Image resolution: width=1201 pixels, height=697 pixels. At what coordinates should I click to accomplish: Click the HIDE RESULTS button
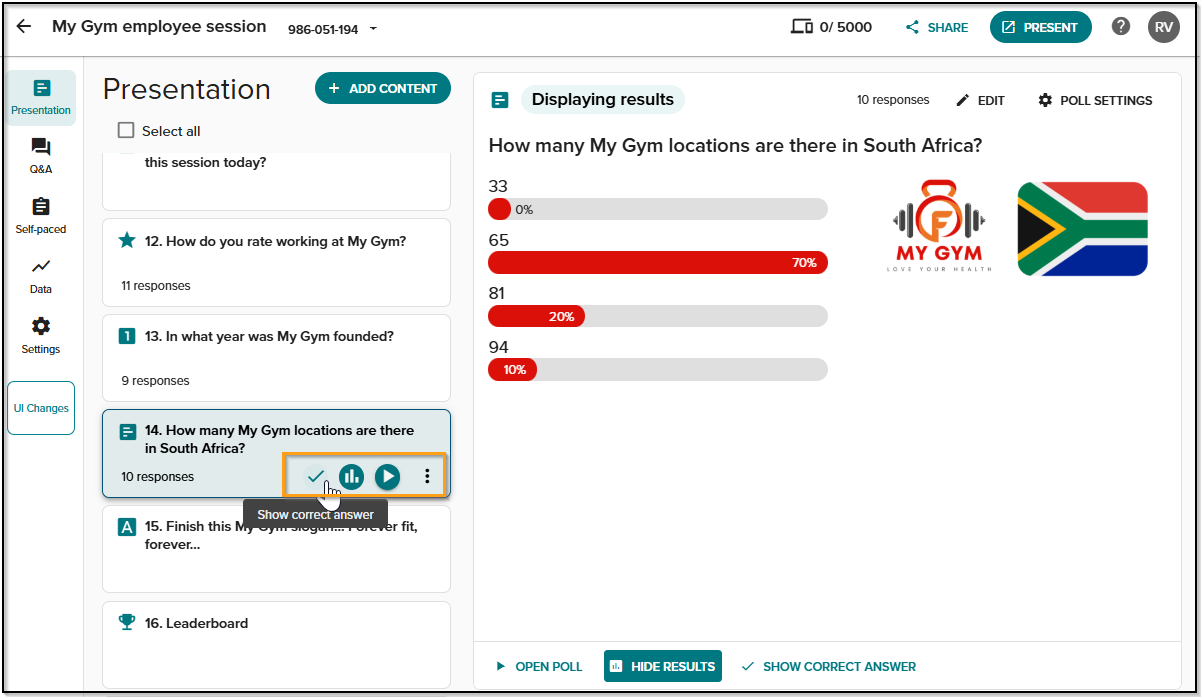(663, 666)
